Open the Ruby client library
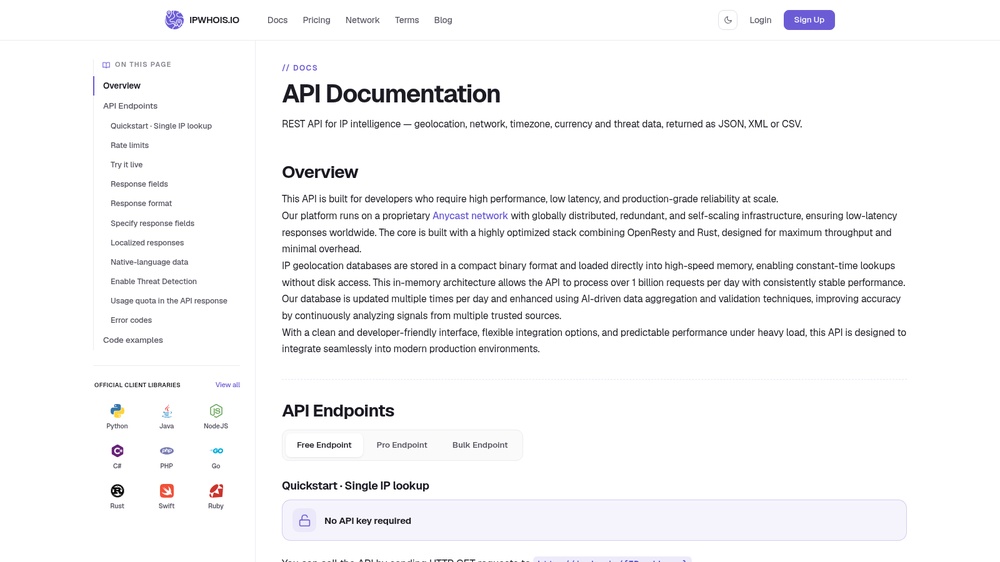 [216, 497]
